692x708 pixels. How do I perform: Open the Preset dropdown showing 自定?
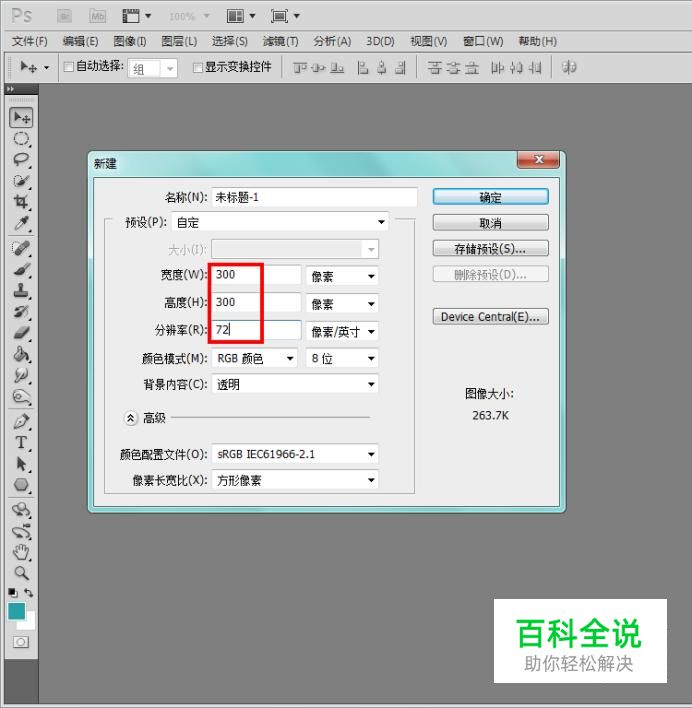click(x=280, y=222)
